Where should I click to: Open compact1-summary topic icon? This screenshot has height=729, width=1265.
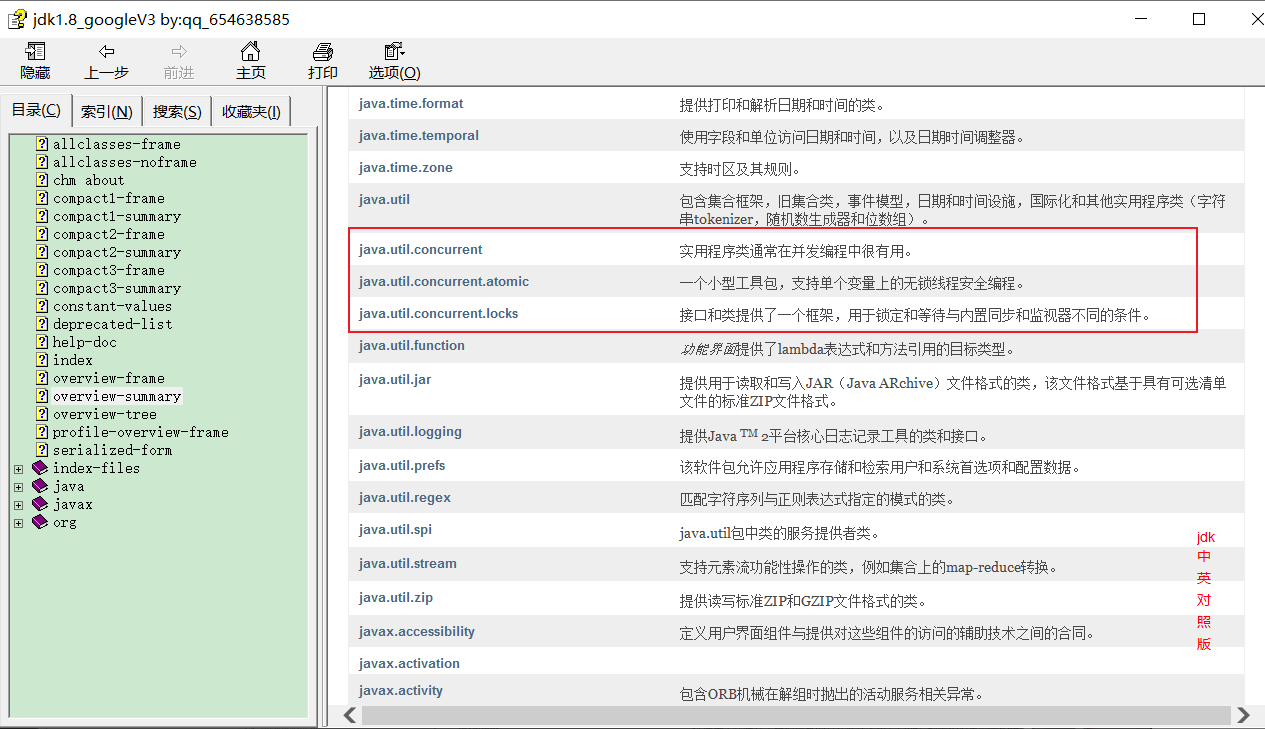[42, 216]
